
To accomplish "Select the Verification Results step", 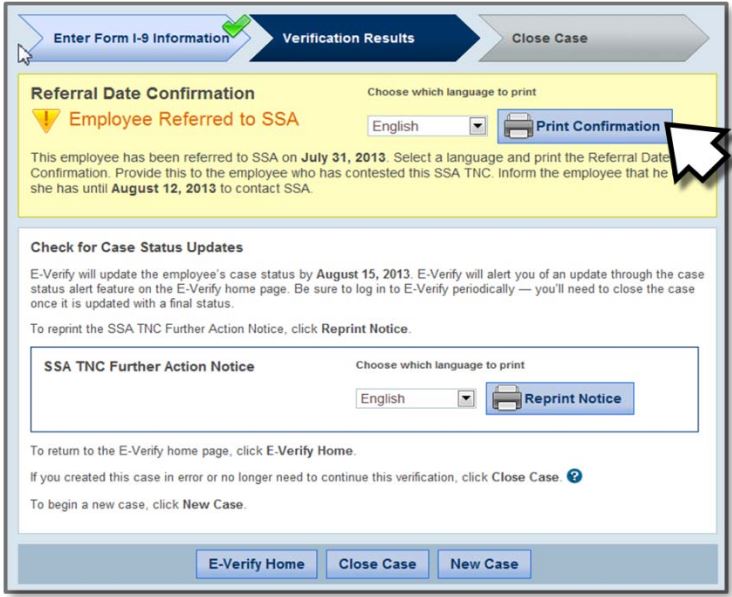I will 348,39.
